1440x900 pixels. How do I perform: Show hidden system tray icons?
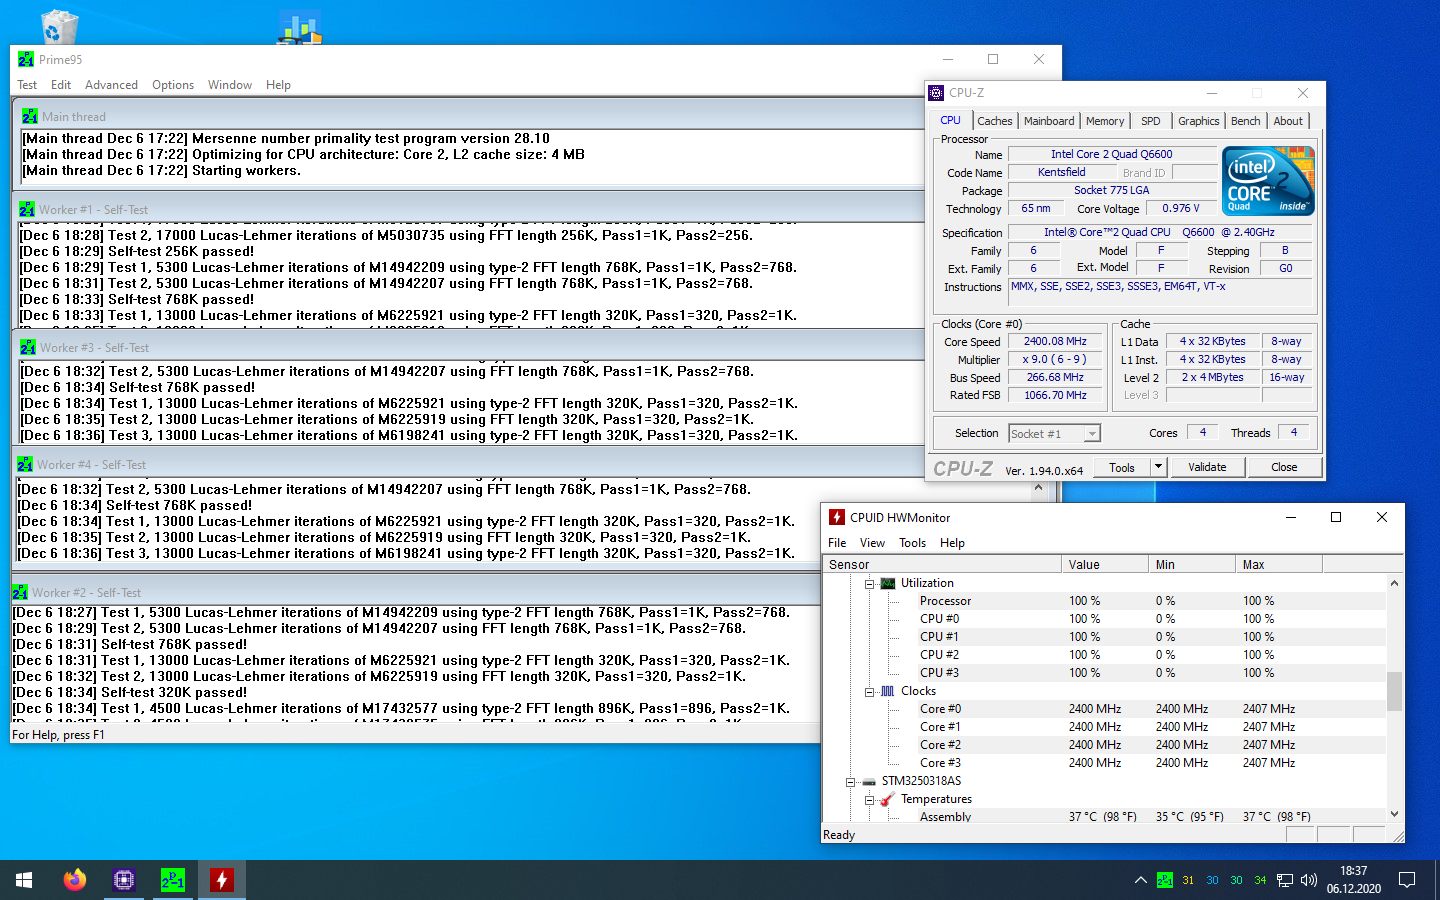(1140, 880)
